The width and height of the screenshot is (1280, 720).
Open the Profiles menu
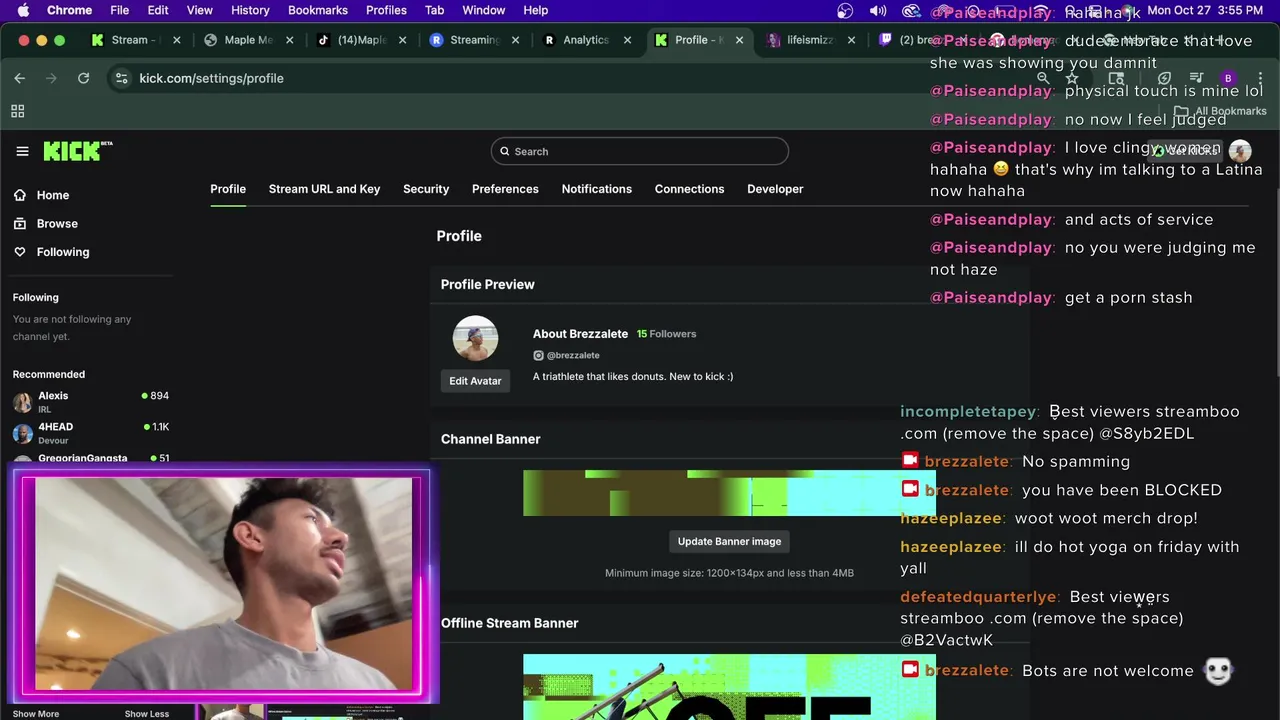click(386, 10)
